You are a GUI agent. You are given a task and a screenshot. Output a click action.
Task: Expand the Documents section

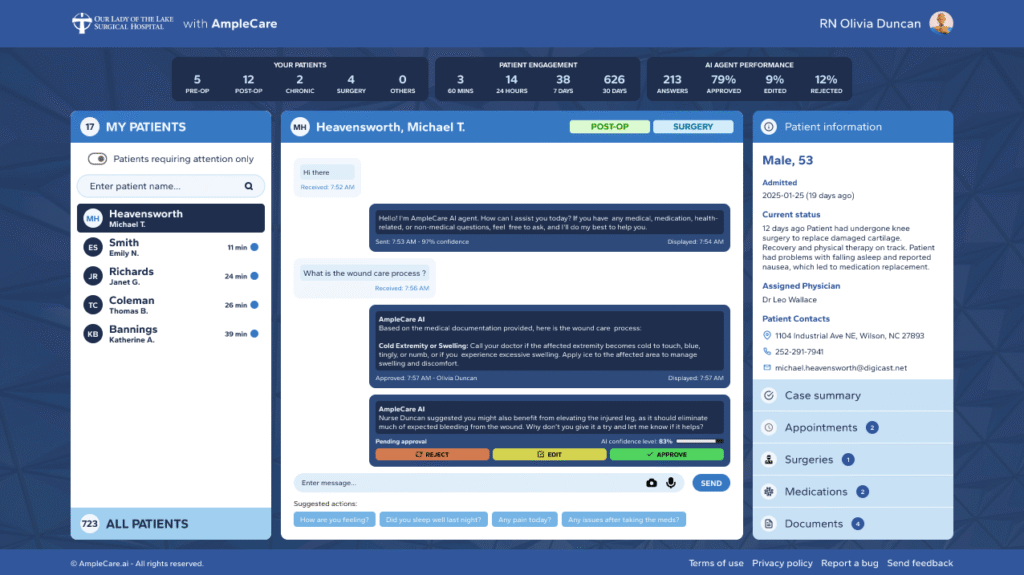click(852, 523)
